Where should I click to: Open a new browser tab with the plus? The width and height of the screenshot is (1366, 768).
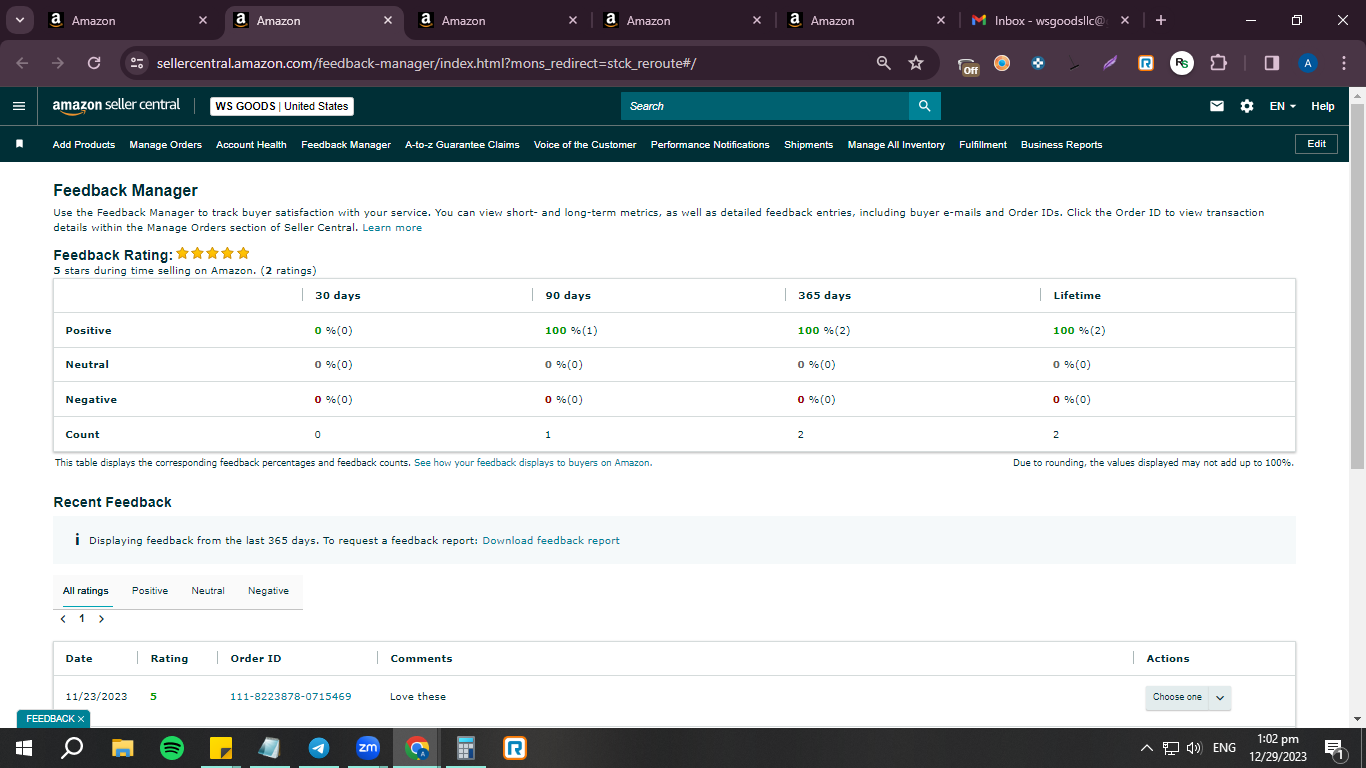(1160, 20)
